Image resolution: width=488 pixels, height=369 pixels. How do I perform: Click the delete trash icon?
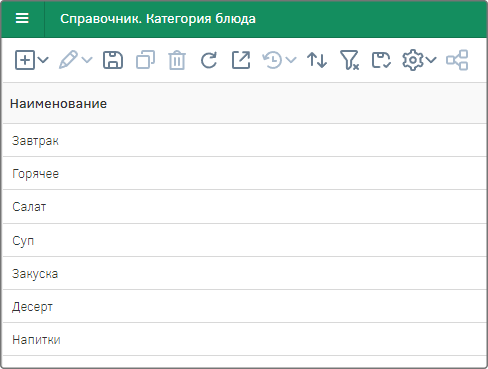(x=177, y=60)
